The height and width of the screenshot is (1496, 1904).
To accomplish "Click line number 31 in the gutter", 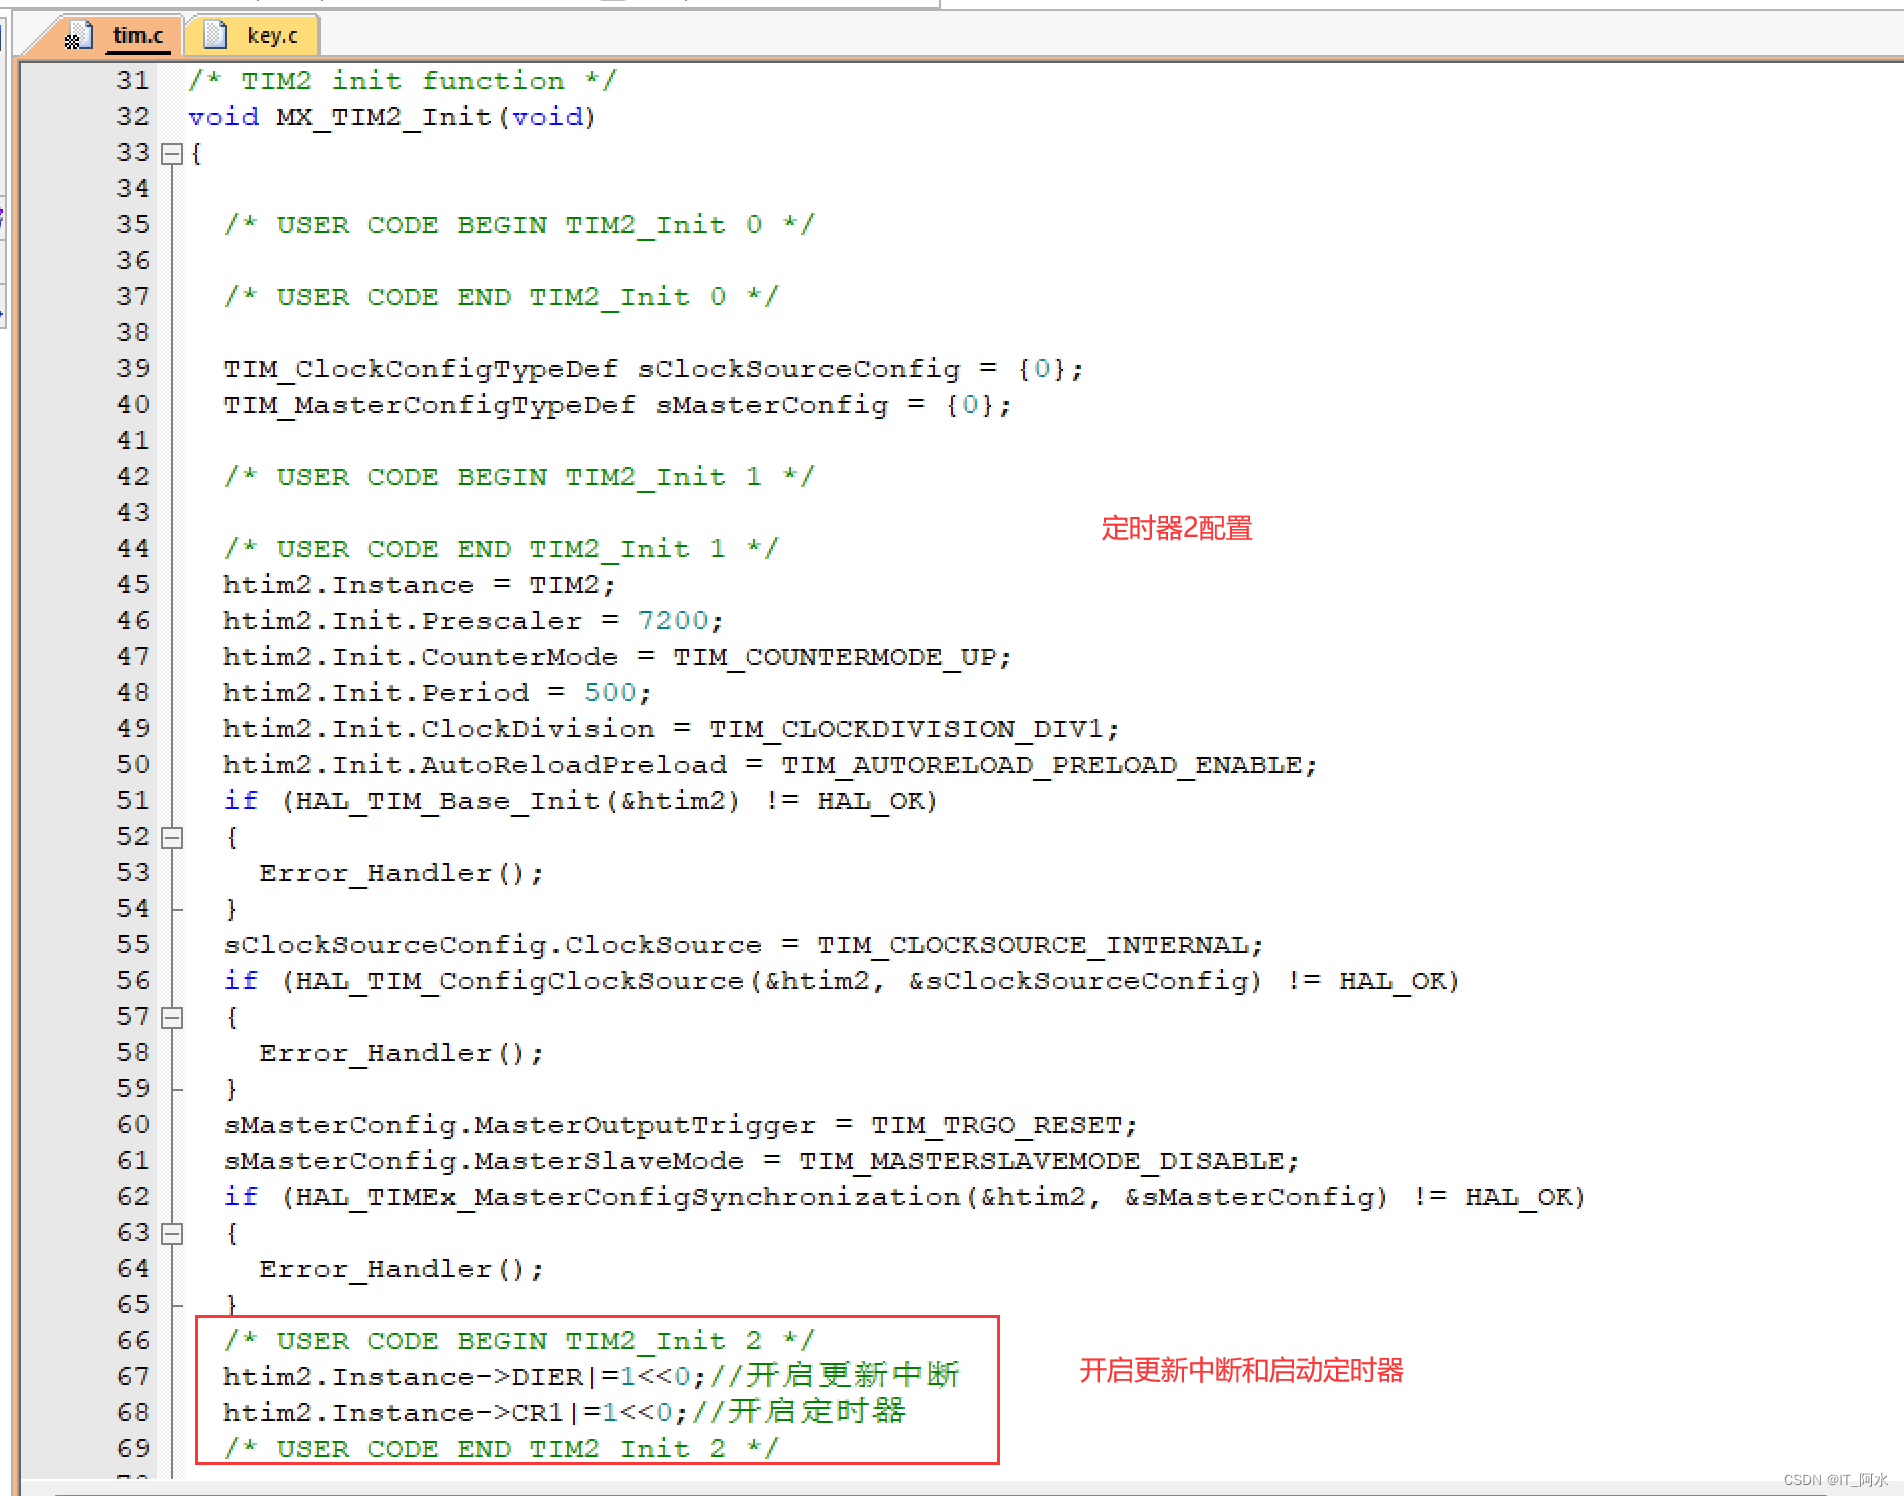I will tap(133, 81).
